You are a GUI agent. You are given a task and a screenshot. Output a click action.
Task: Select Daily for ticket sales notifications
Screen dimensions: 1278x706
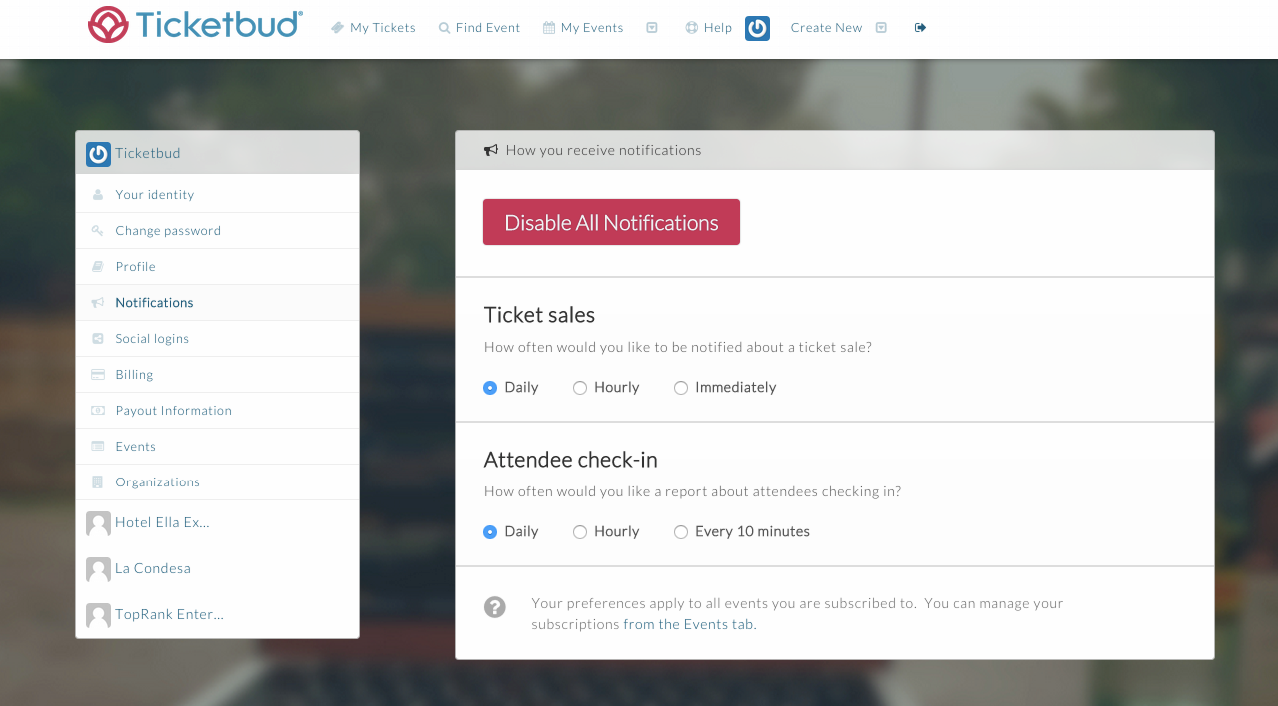(490, 388)
